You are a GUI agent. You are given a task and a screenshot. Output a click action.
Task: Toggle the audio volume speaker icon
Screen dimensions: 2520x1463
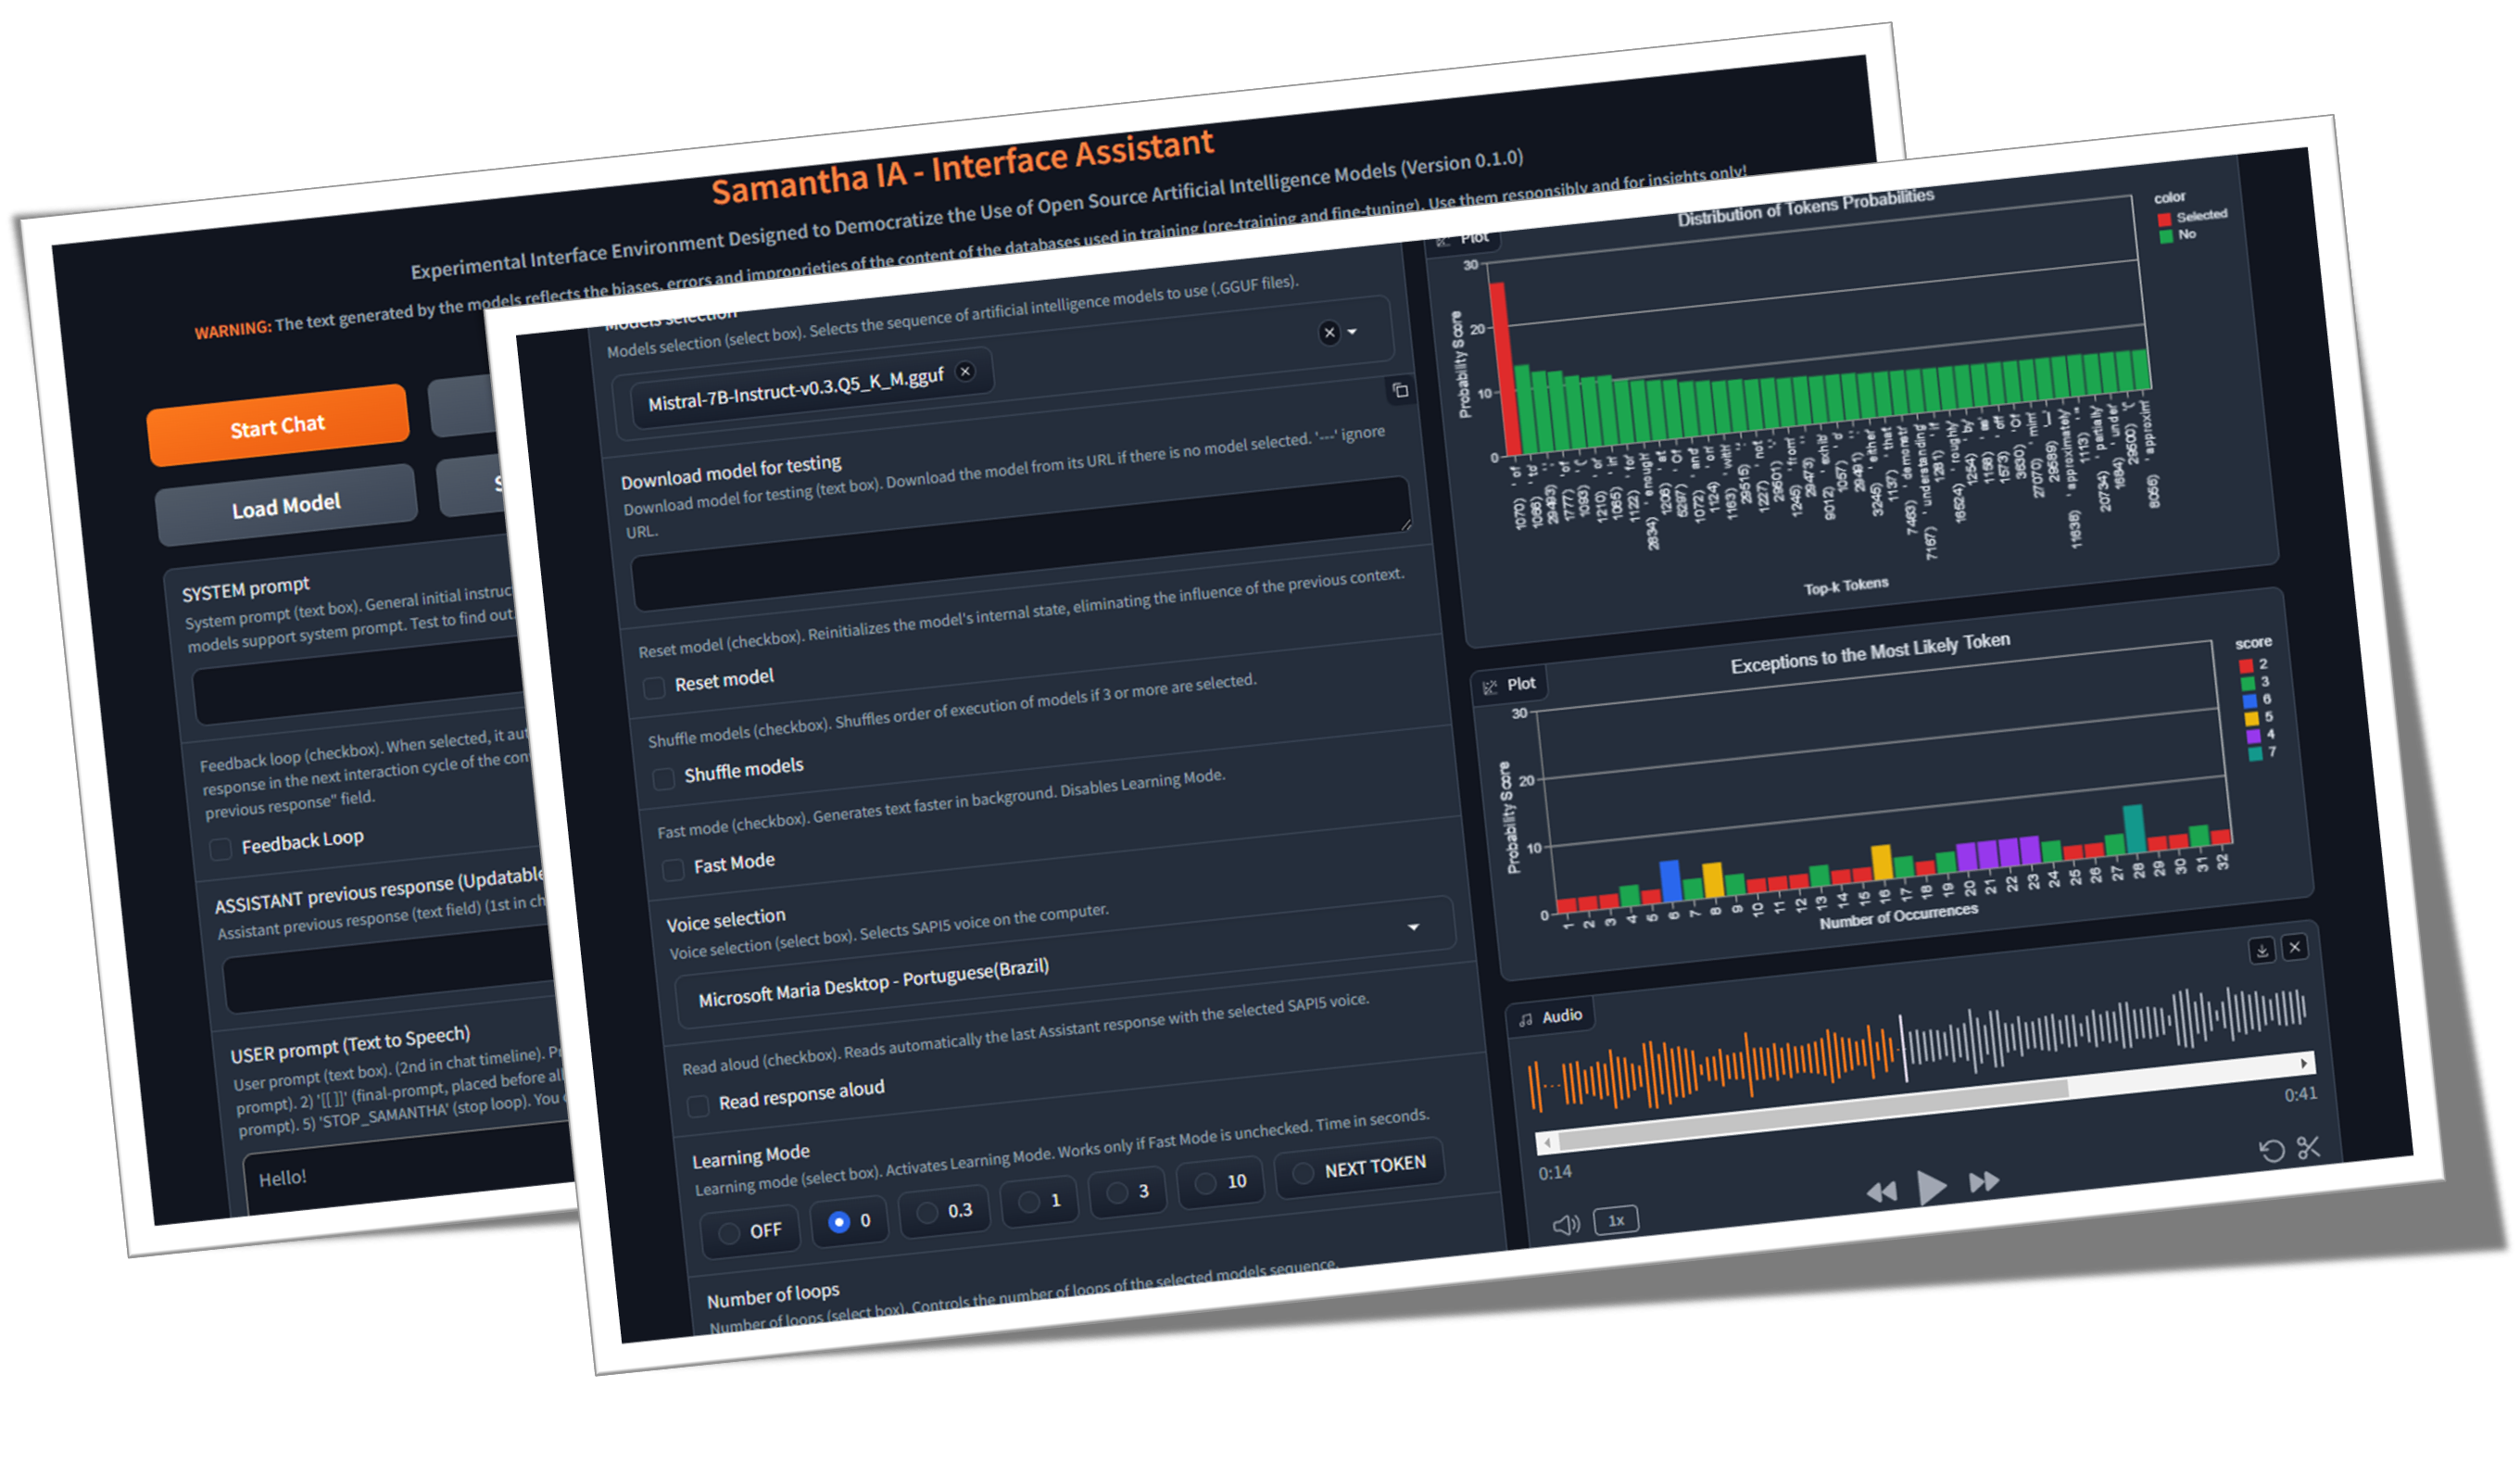pyautogui.click(x=1565, y=1225)
